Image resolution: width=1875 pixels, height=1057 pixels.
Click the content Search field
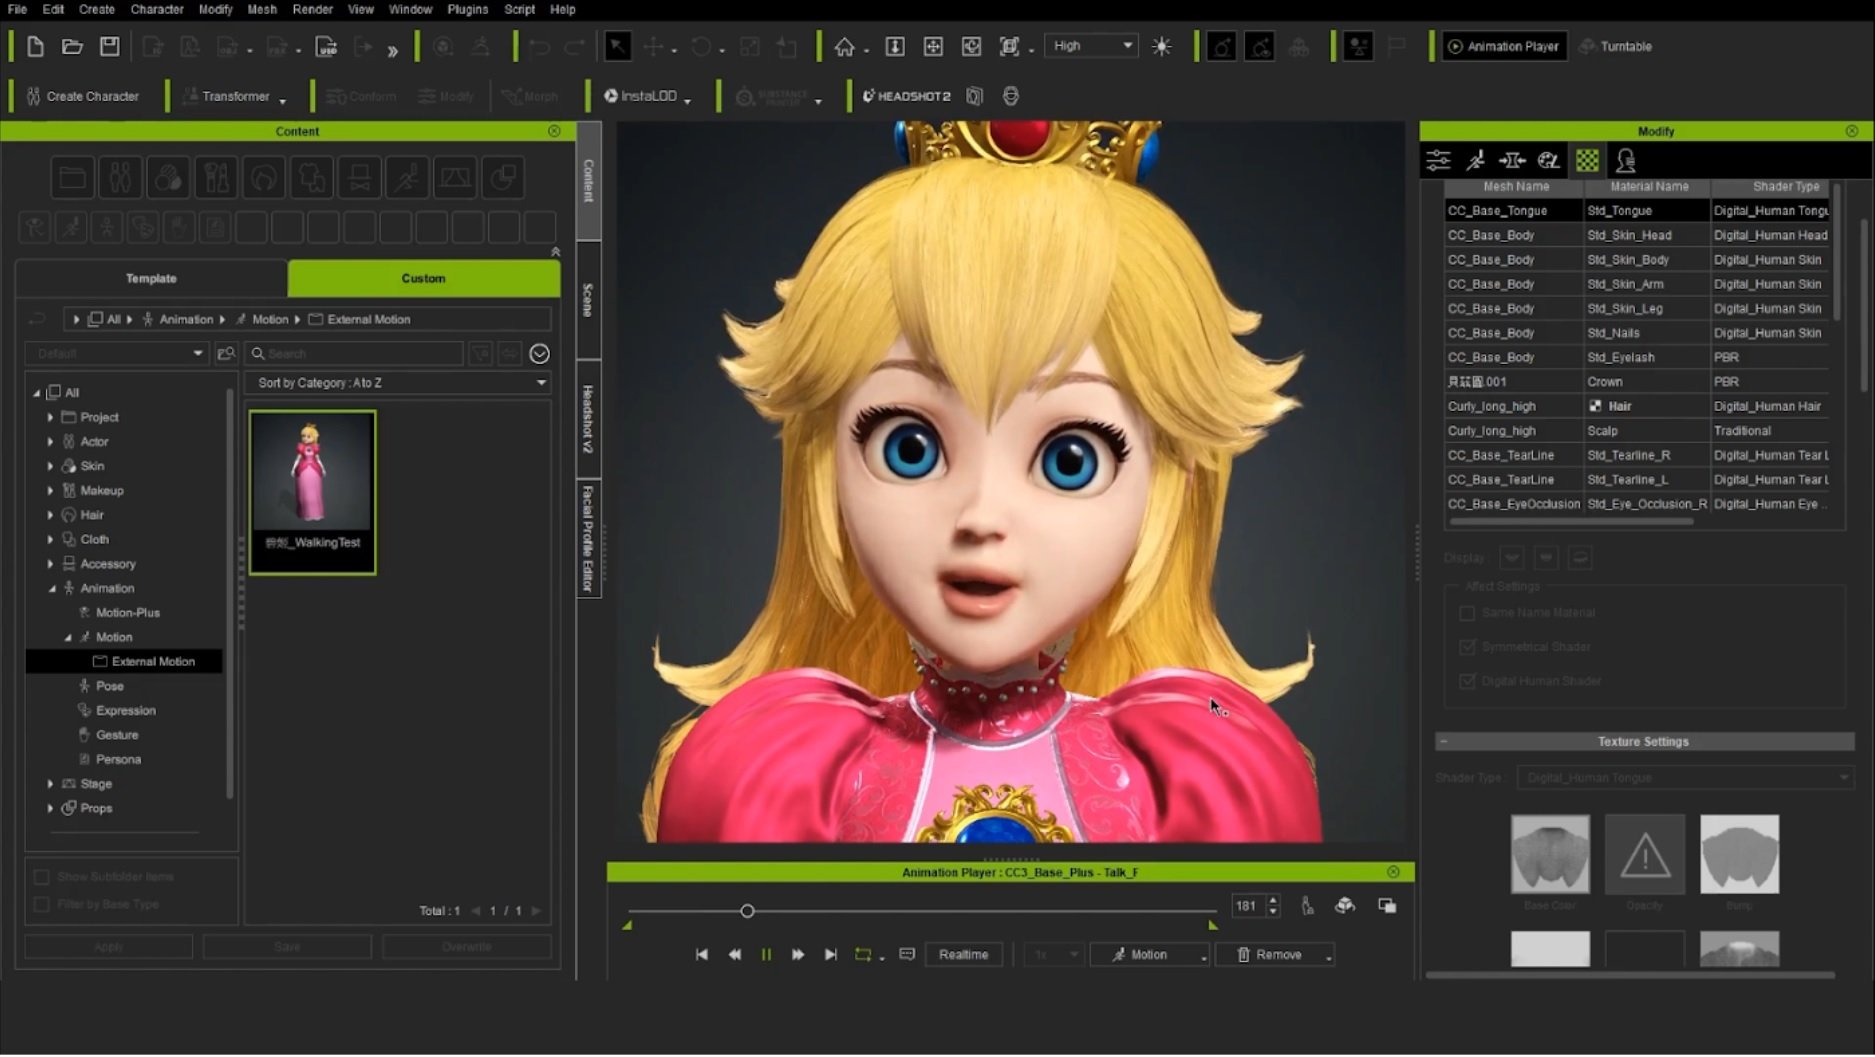(355, 353)
